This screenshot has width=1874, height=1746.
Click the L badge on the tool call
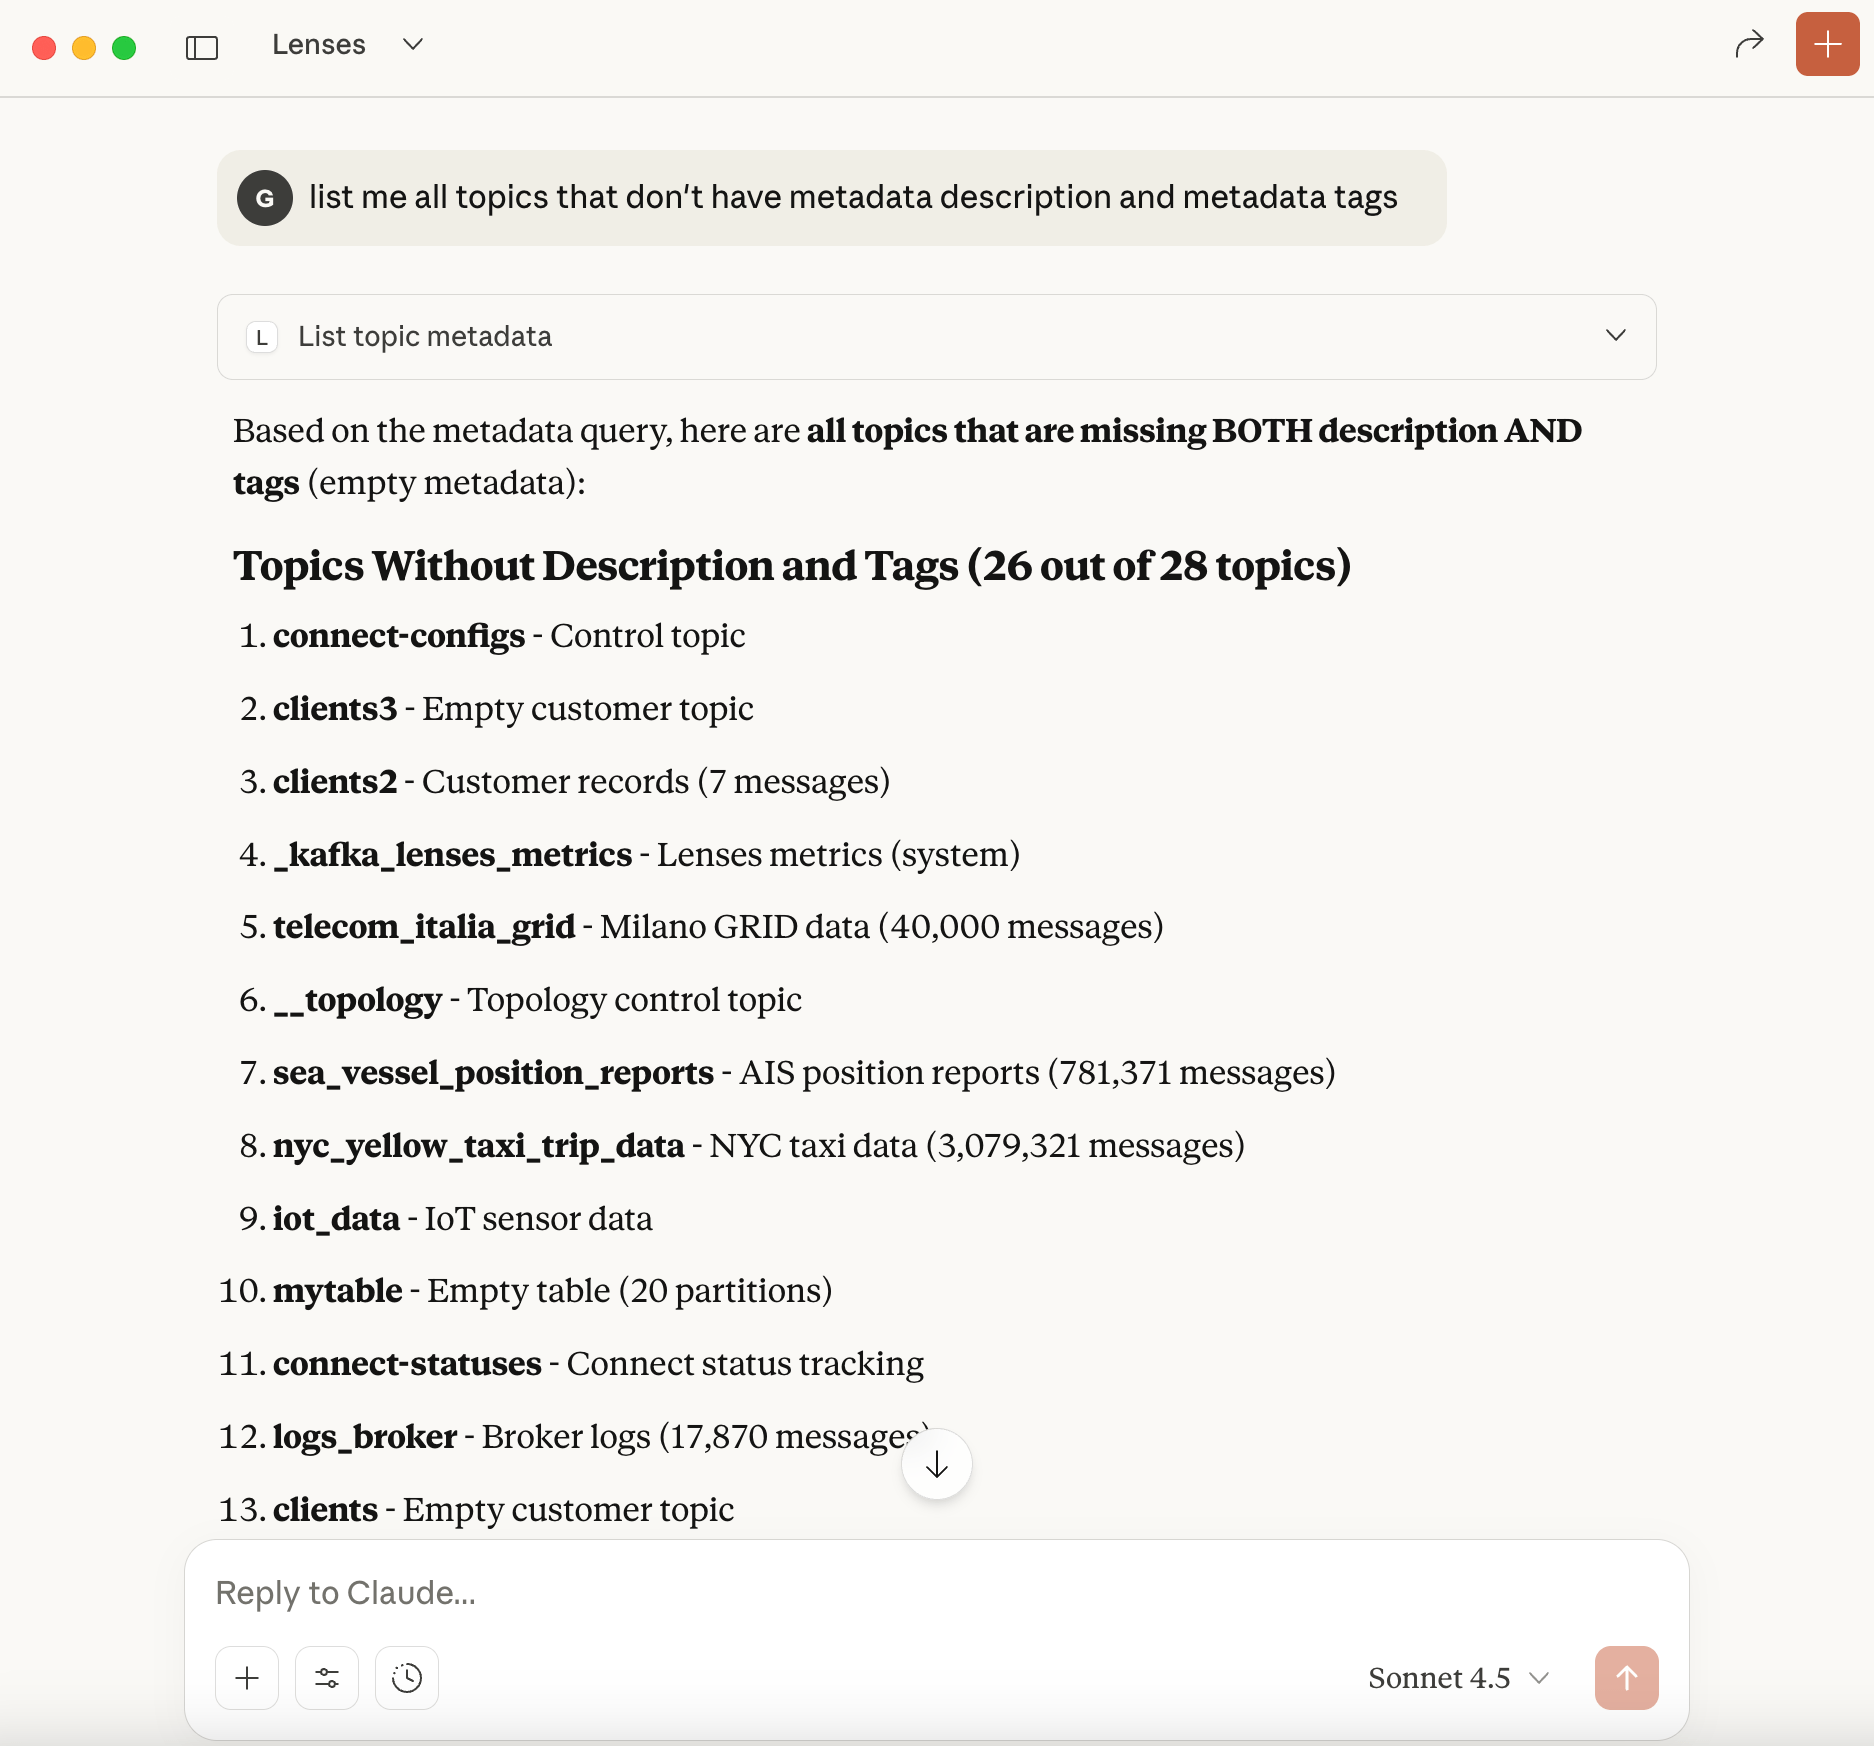tap(262, 337)
